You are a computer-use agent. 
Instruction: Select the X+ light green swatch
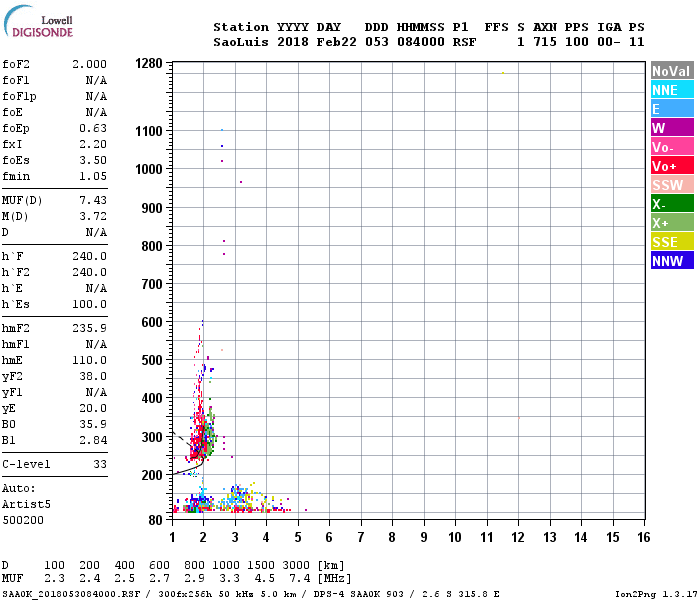pos(672,223)
